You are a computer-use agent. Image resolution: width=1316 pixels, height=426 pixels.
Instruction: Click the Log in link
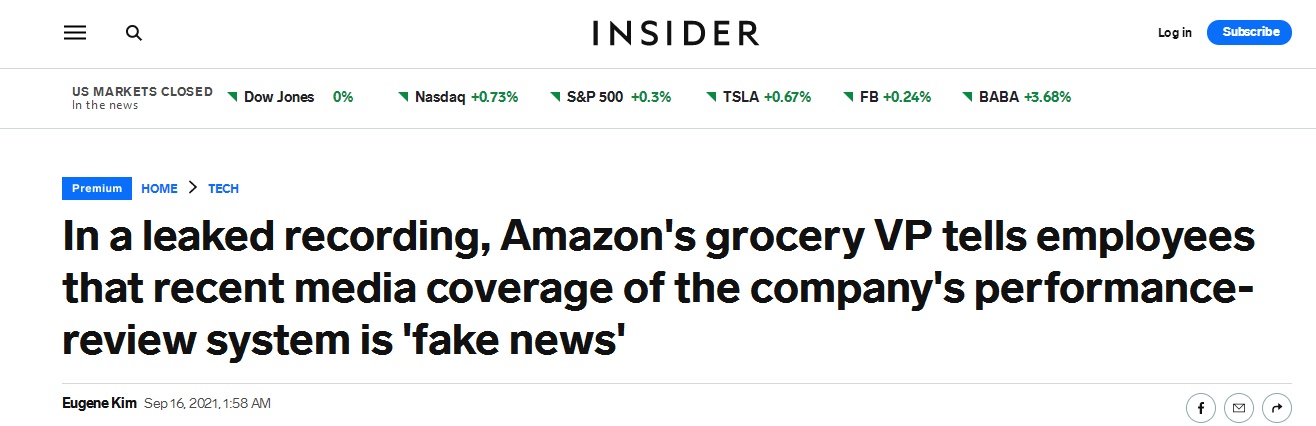(x=1175, y=32)
